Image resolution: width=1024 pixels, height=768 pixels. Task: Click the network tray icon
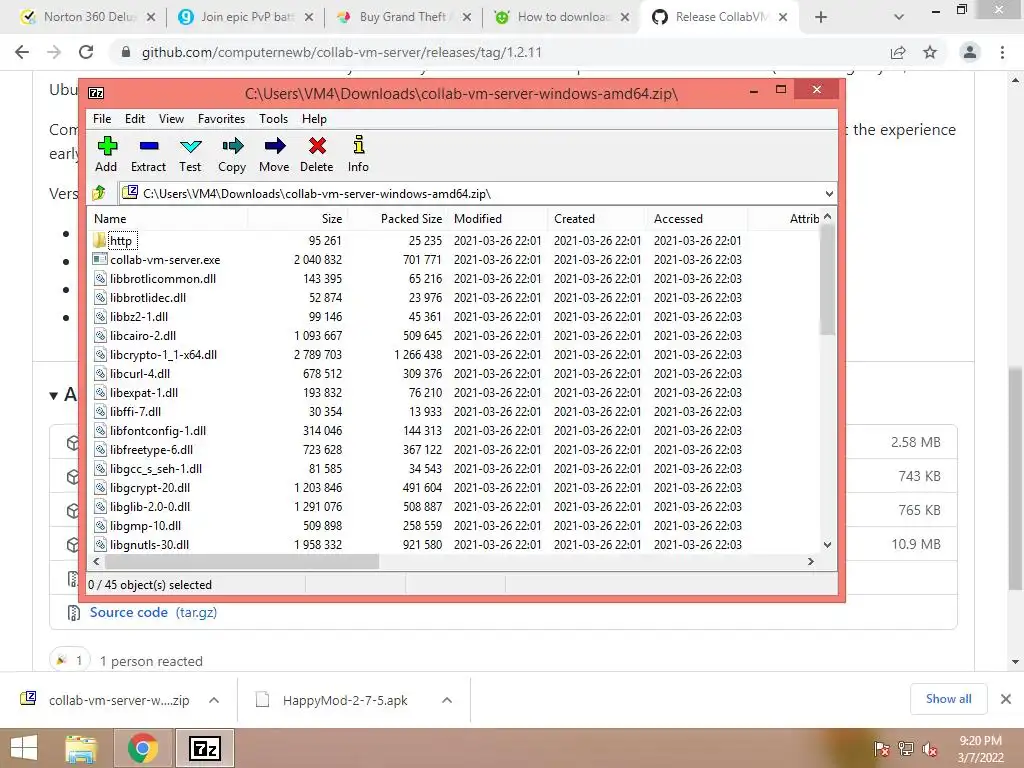[906, 749]
